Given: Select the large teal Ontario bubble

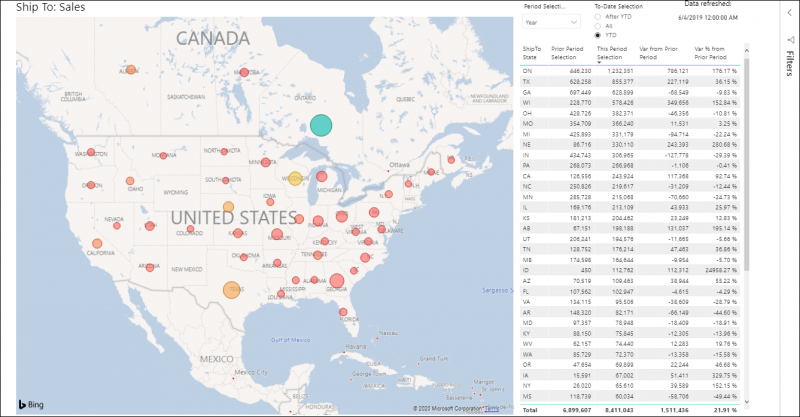Looking at the screenshot, I should pyautogui.click(x=321, y=125).
